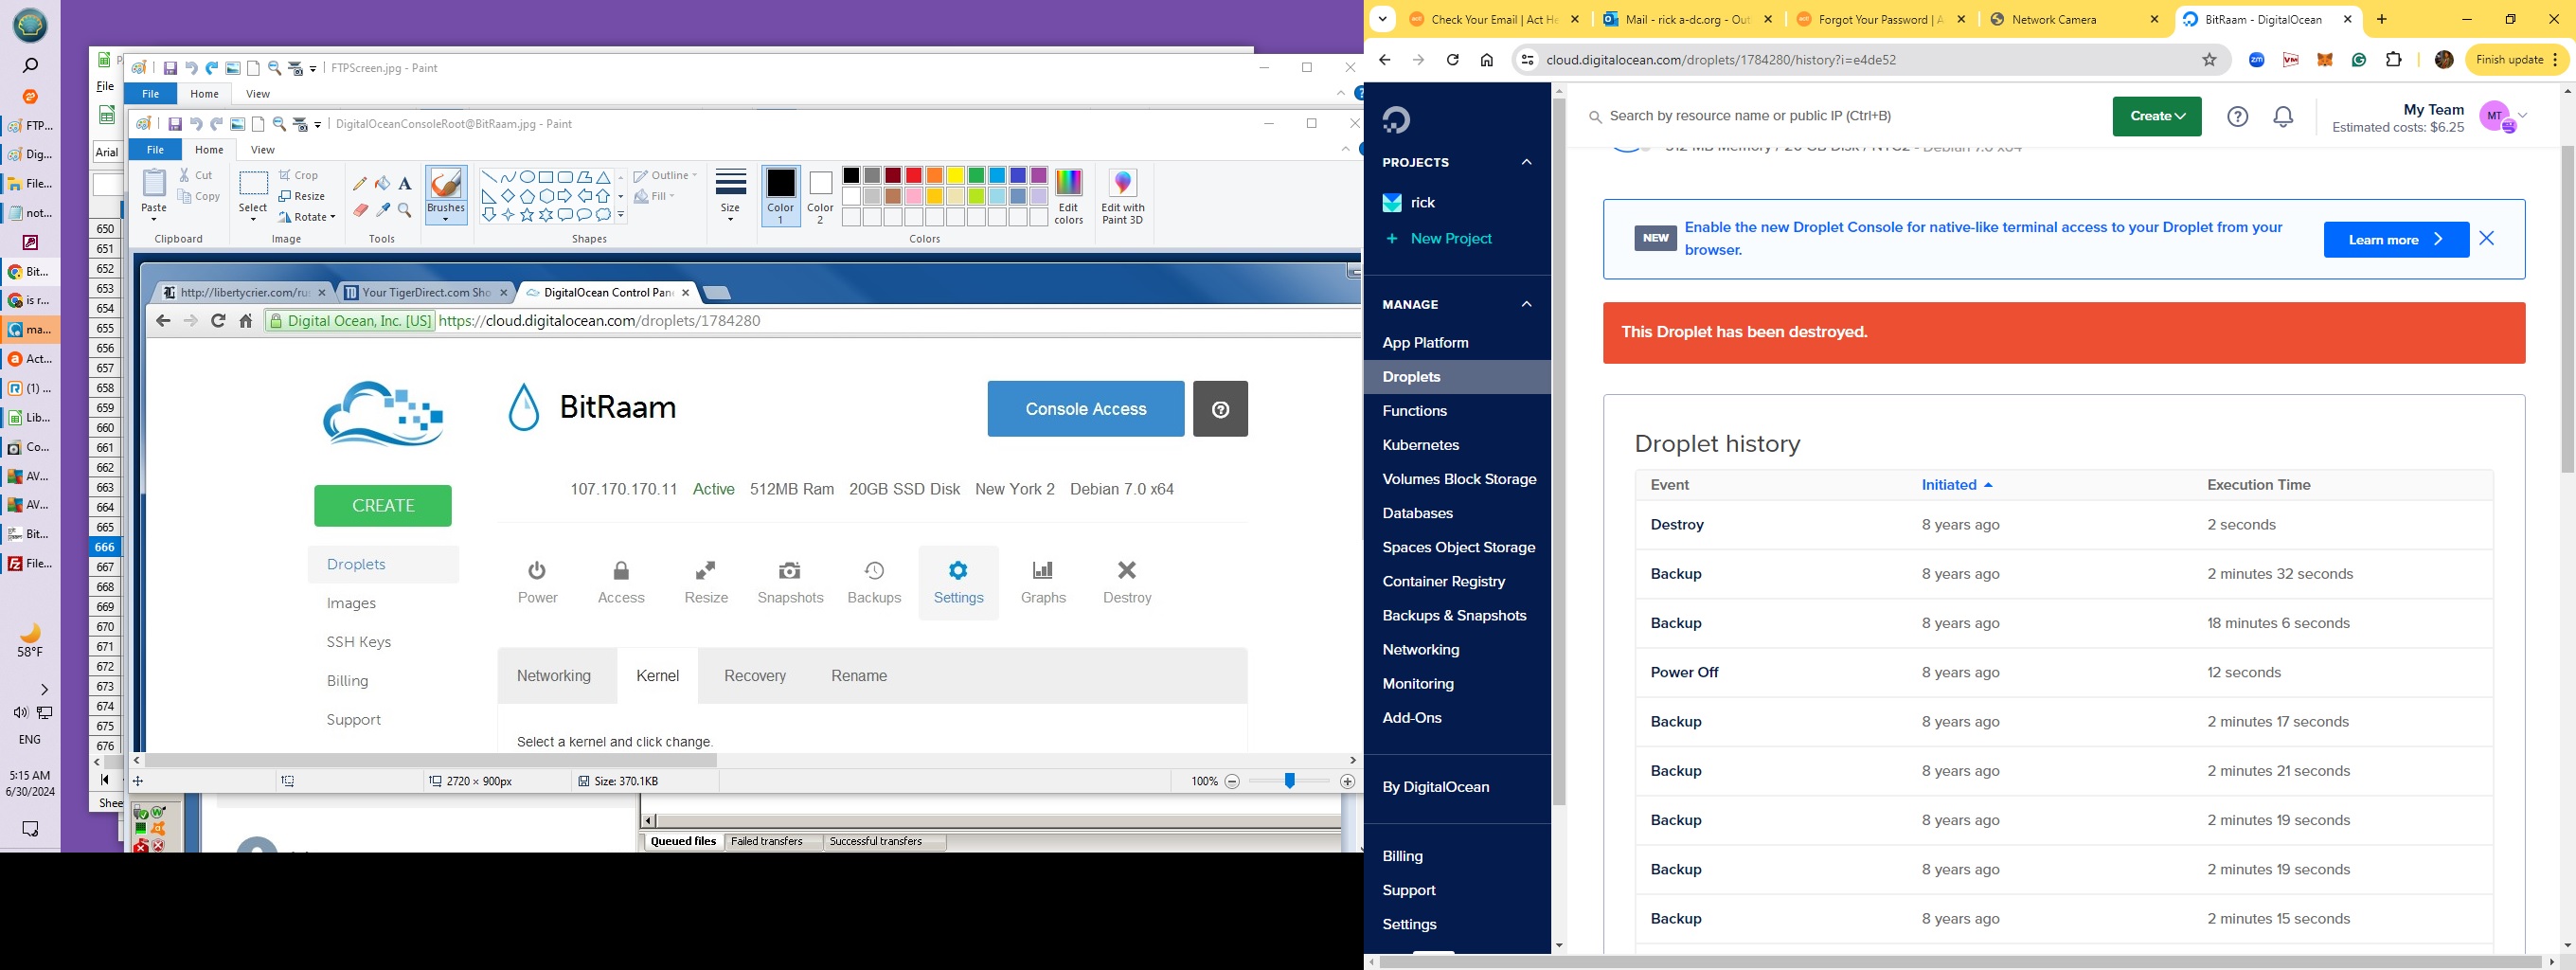Expand the My Team account menu chevron
The width and height of the screenshot is (2576, 970).
pyautogui.click(x=2523, y=116)
